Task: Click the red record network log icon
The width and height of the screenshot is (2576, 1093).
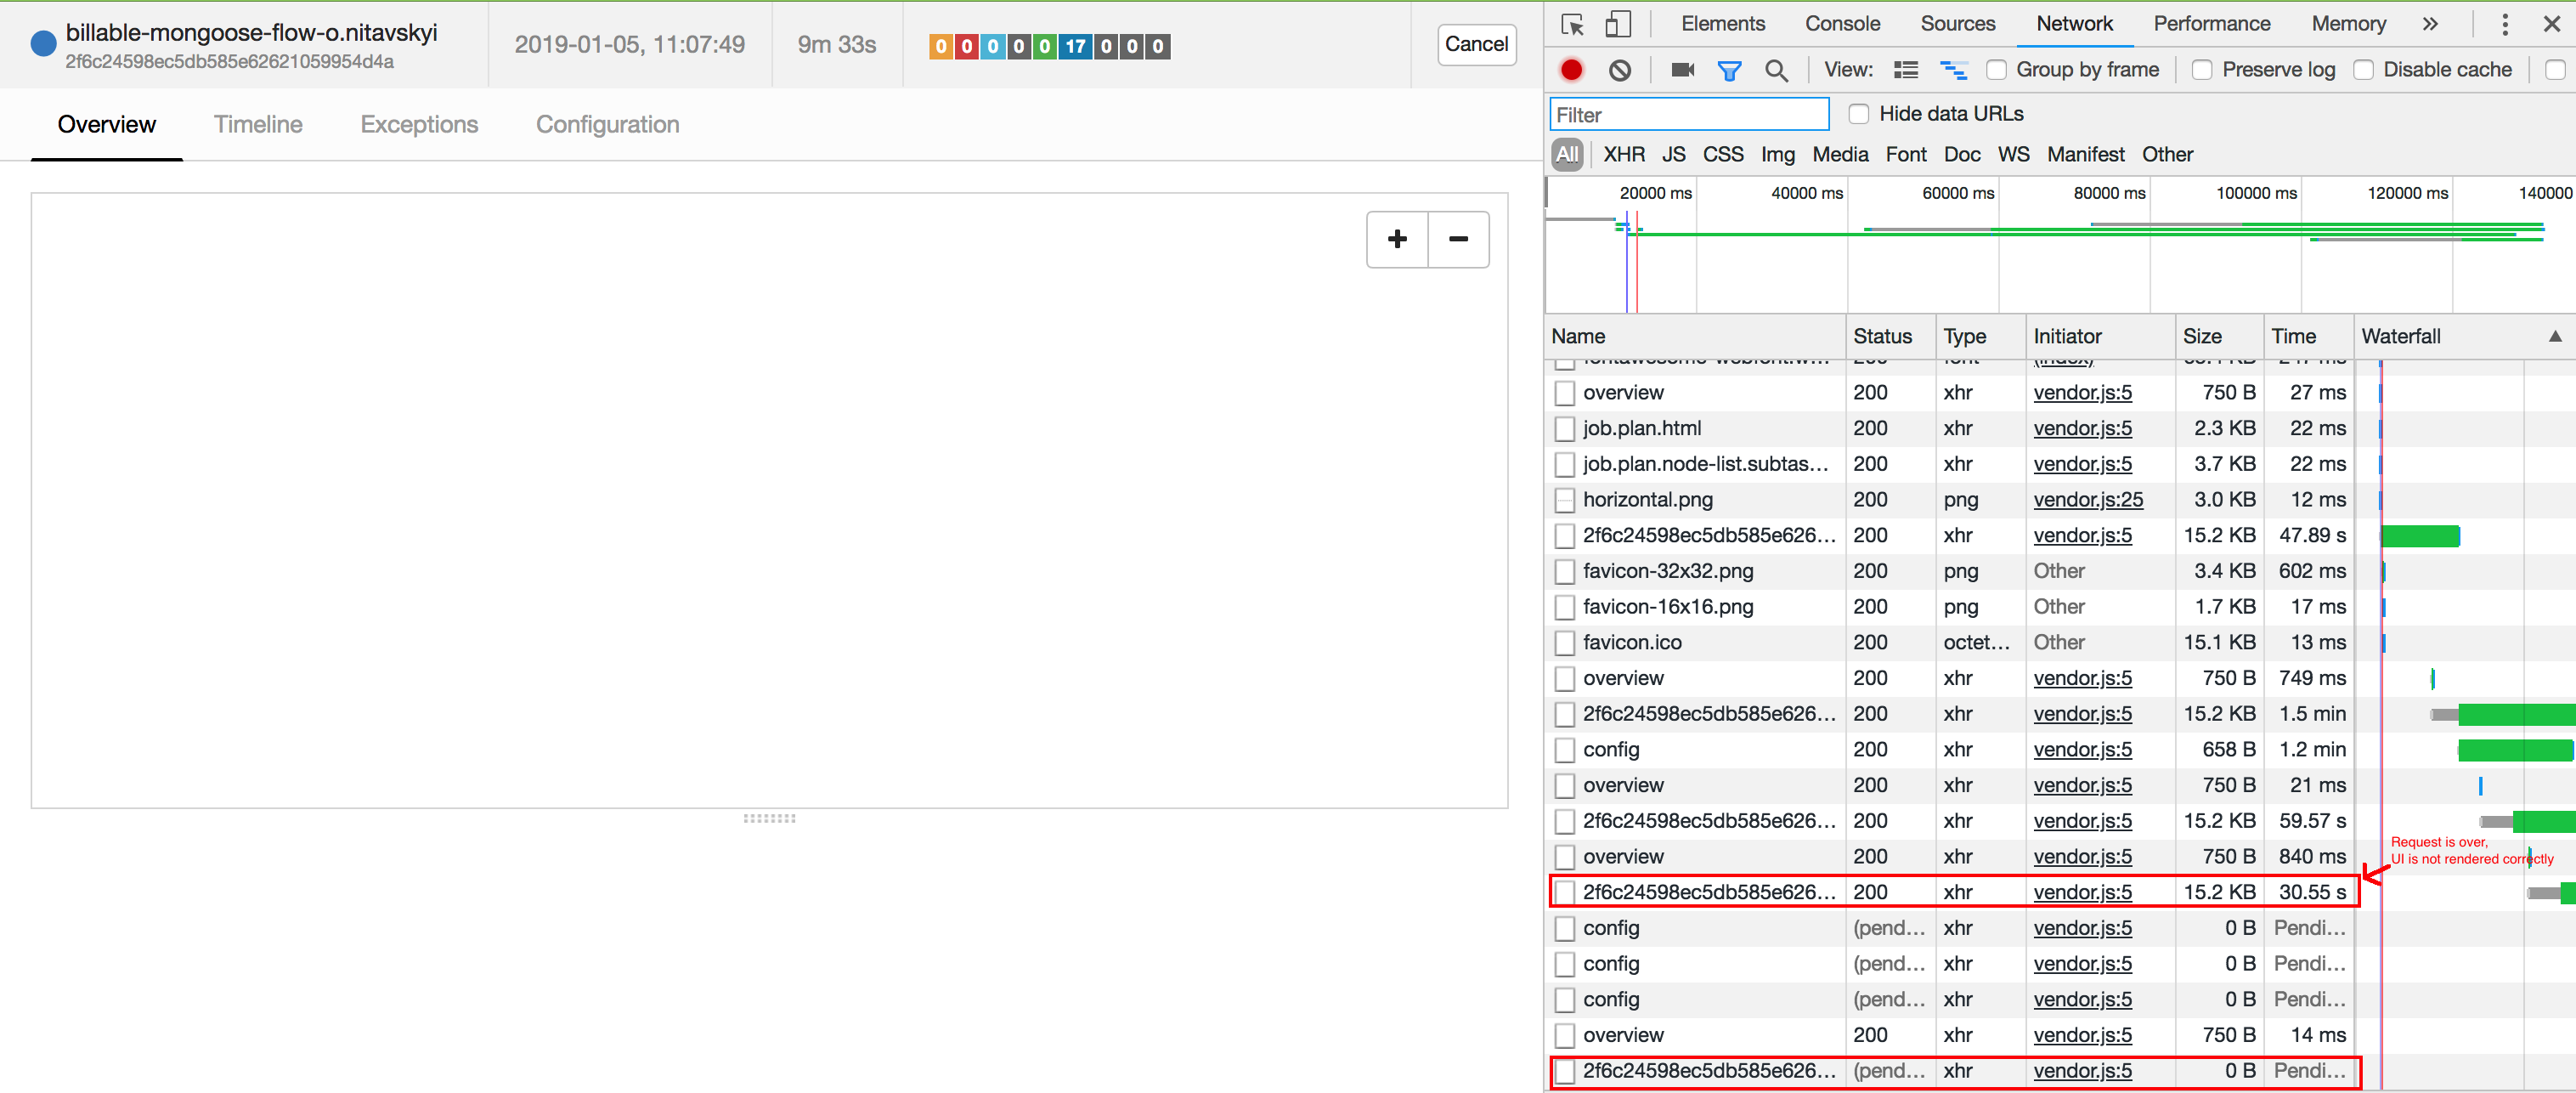Action: coord(1570,70)
